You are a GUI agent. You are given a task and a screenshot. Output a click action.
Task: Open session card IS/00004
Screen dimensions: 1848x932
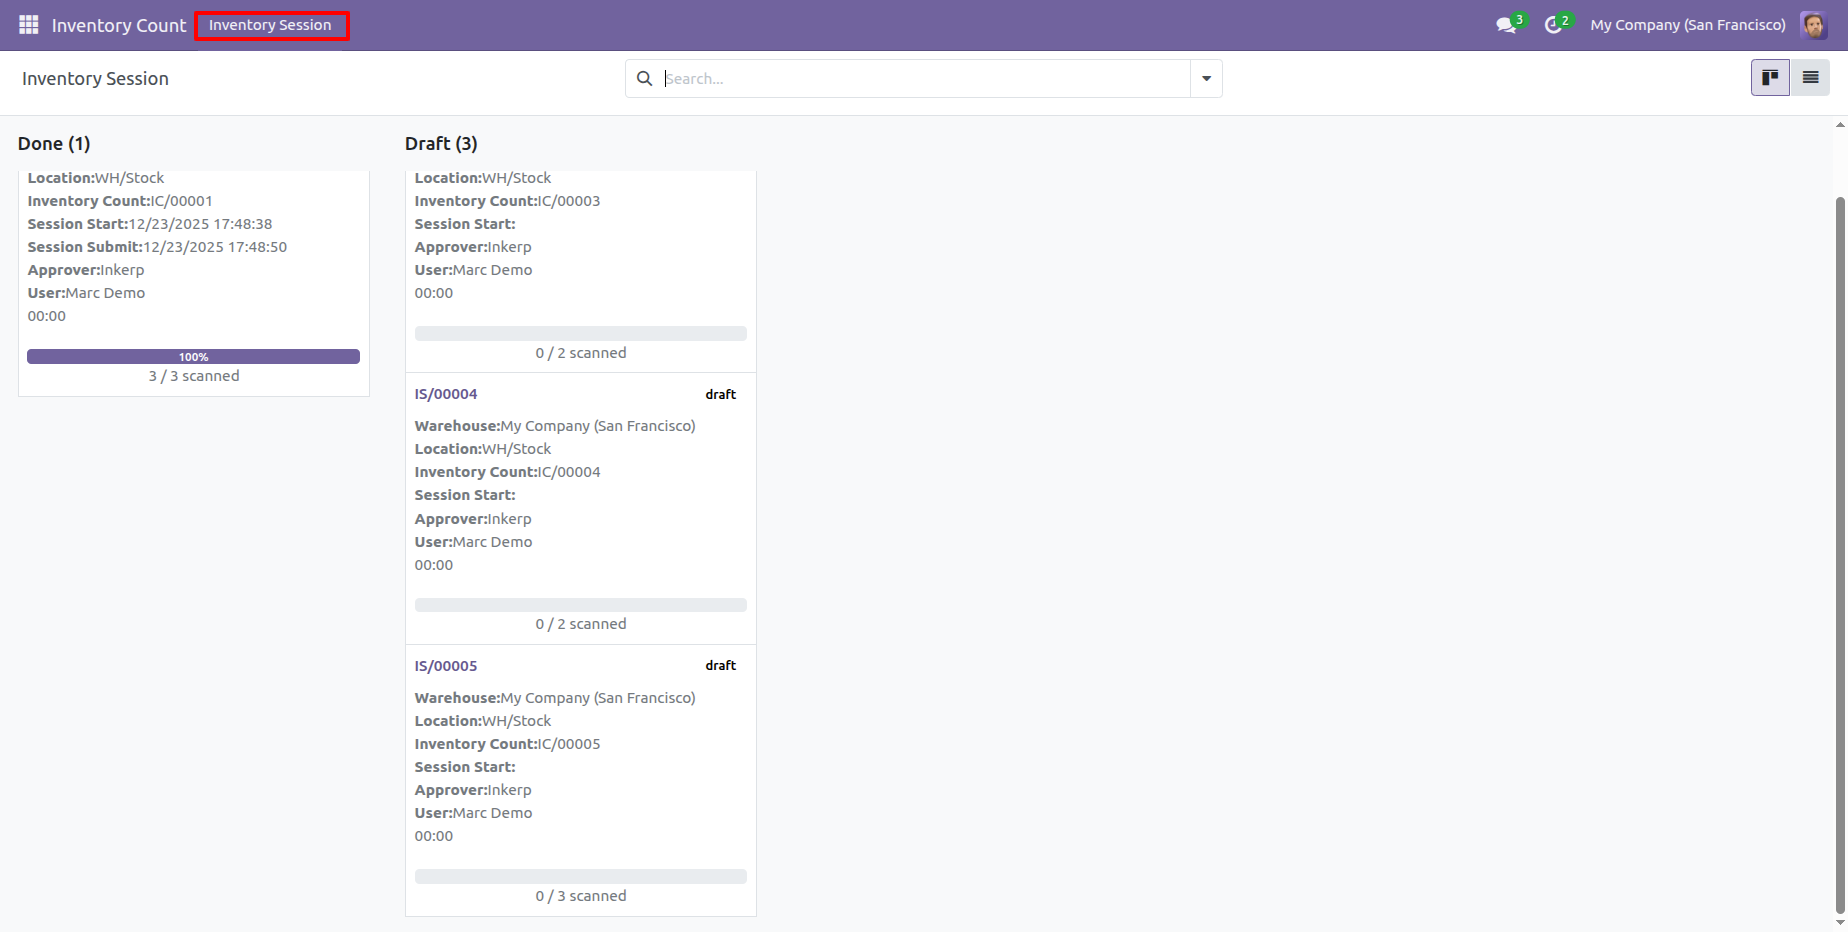point(581,509)
